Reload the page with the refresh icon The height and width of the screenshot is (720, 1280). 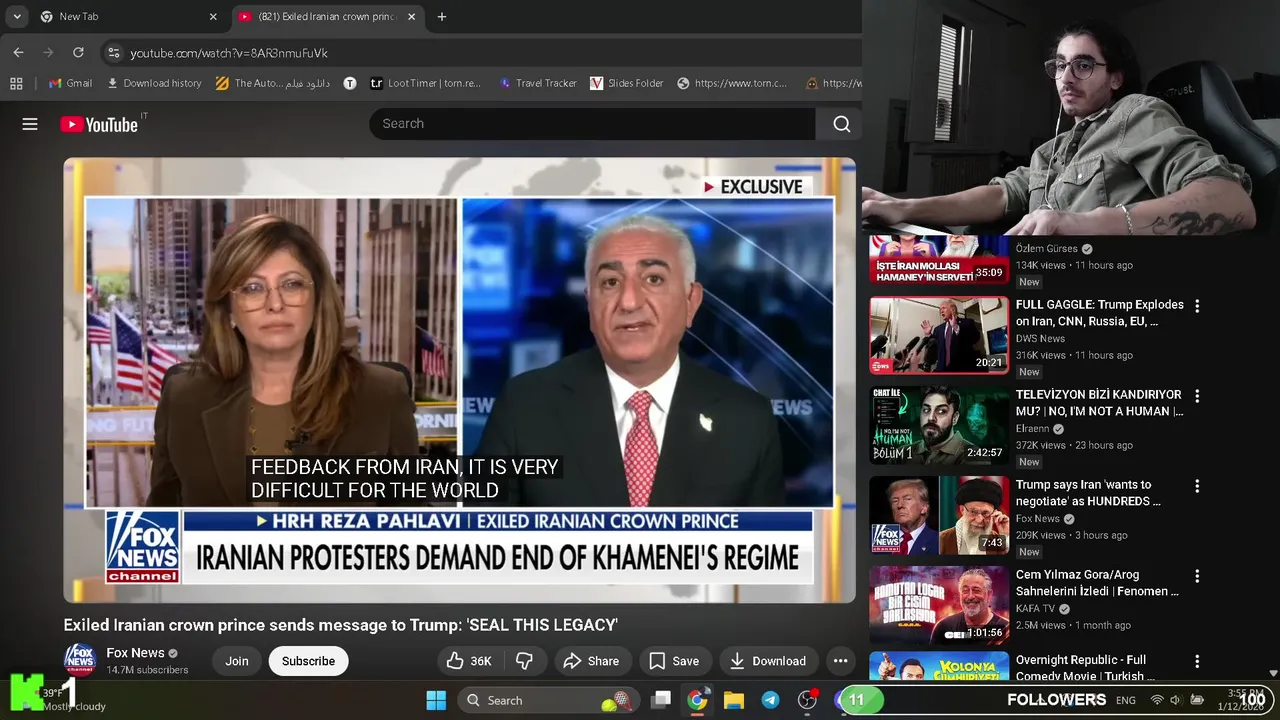pyautogui.click(x=78, y=52)
